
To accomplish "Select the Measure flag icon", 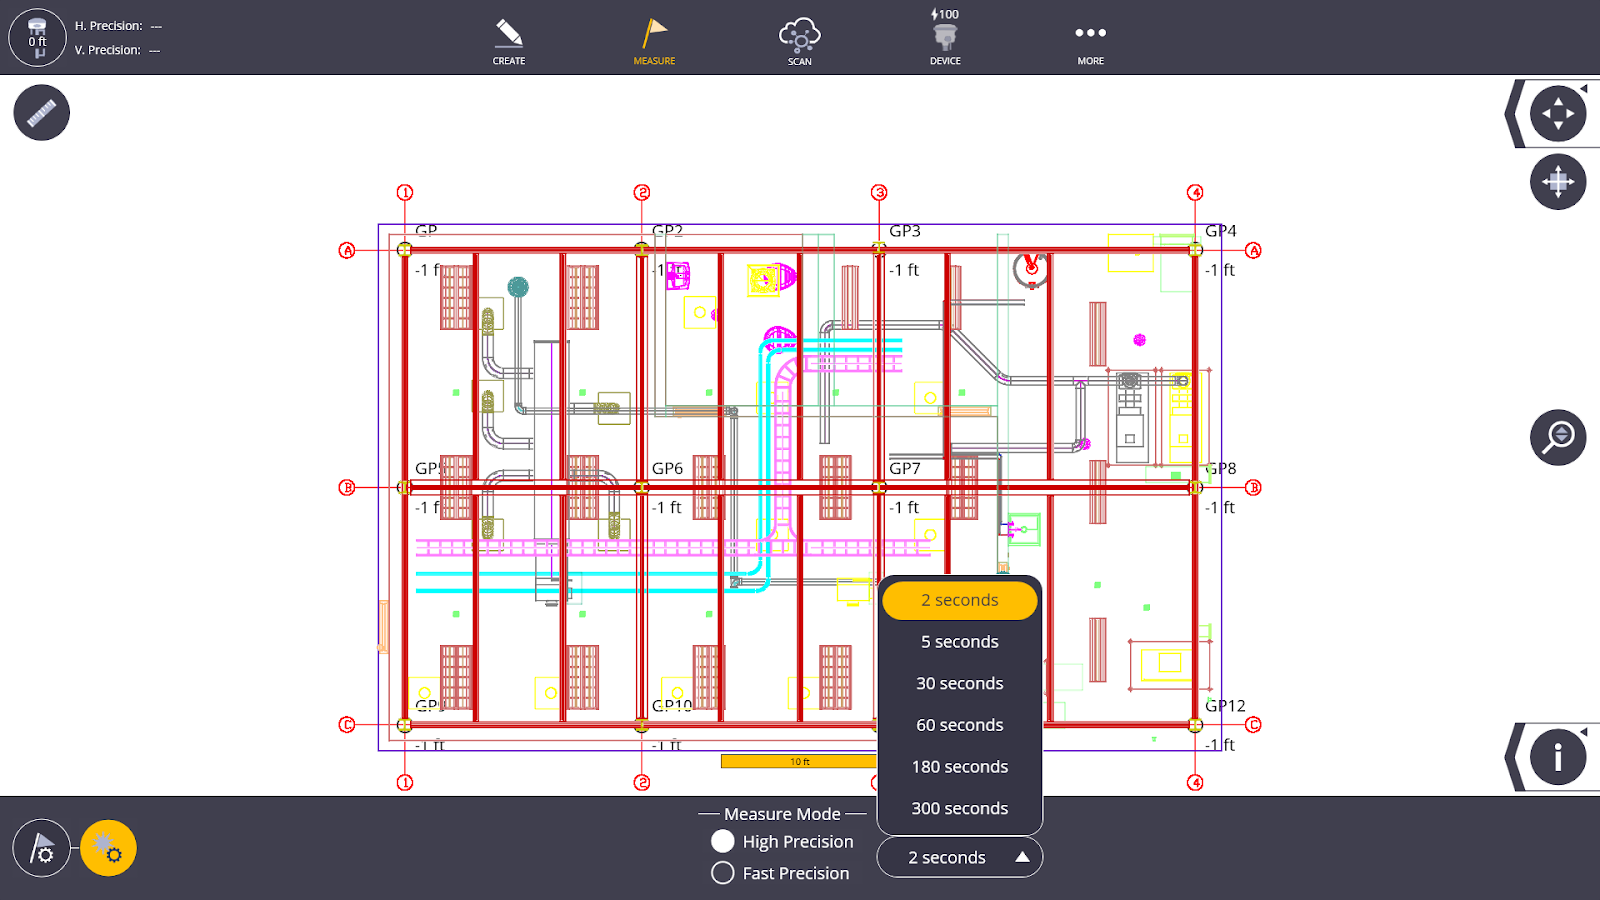I will point(654,41).
